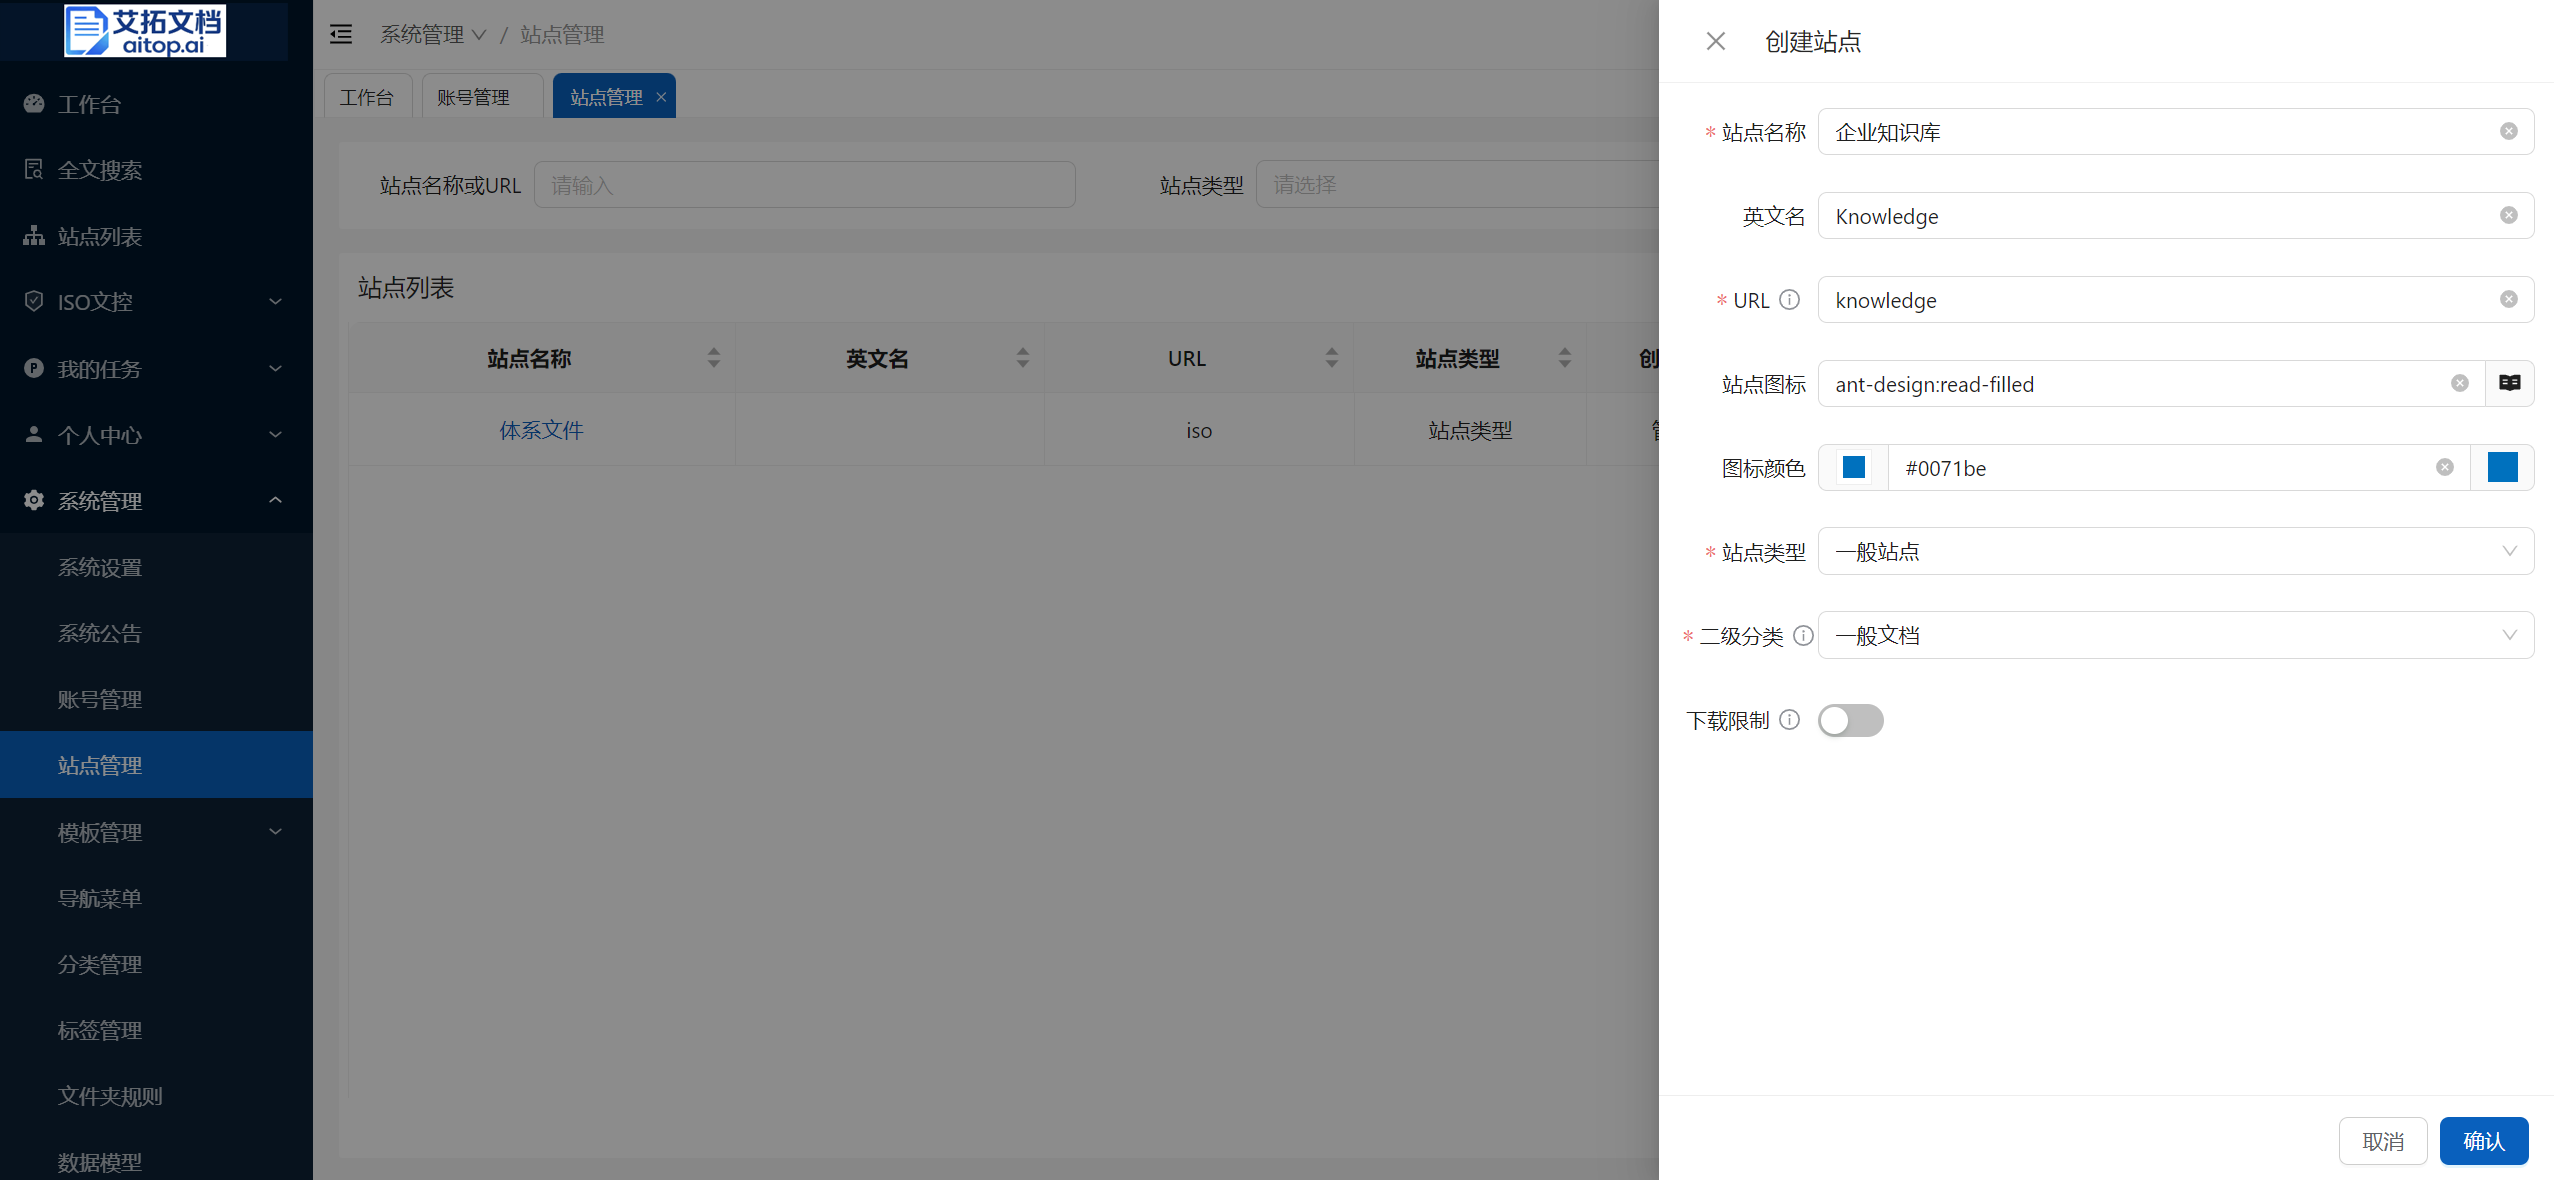The width and height of the screenshot is (2554, 1180).
Task: Close the 创建站点 drawer with X icon
Action: tap(1715, 42)
